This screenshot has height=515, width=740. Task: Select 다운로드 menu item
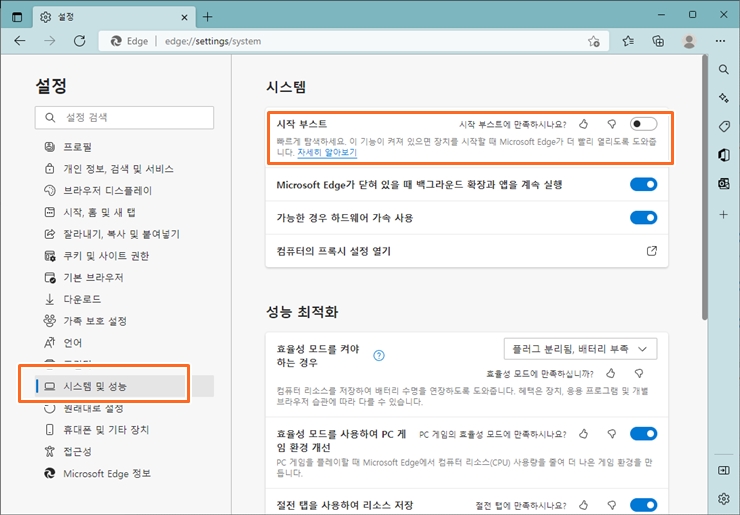click(124, 299)
